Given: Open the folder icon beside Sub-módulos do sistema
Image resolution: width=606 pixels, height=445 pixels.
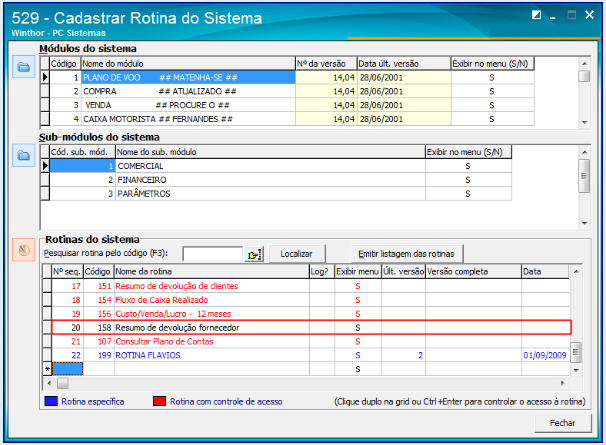Looking at the screenshot, I should (24, 155).
